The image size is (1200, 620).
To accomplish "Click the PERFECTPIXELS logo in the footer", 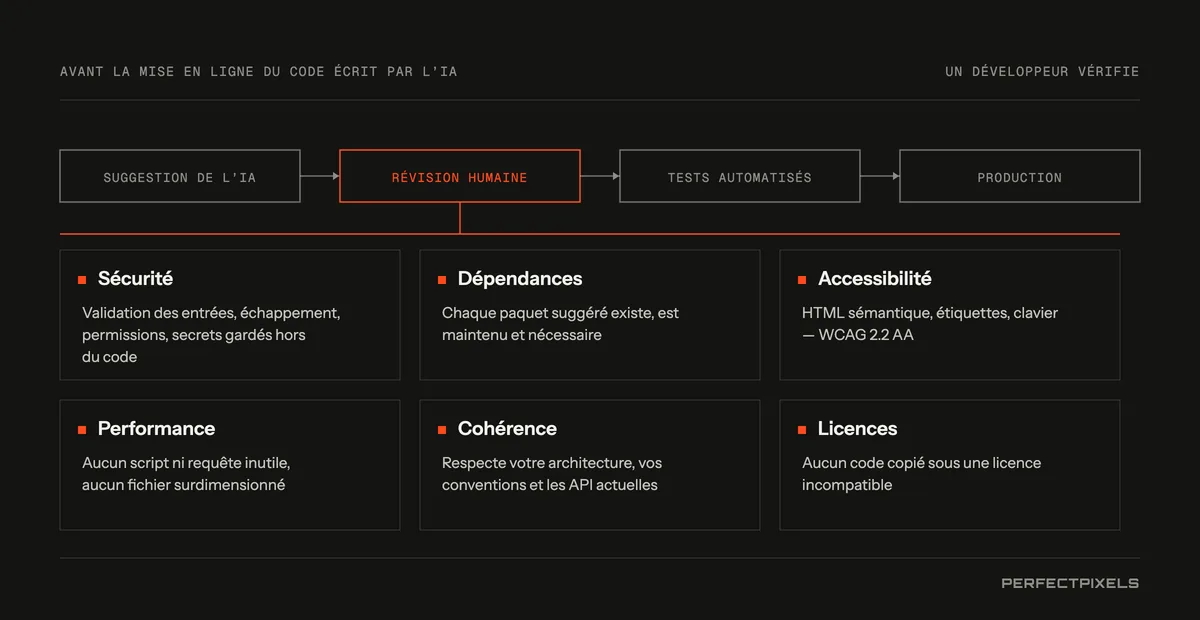I will coord(1070,583).
